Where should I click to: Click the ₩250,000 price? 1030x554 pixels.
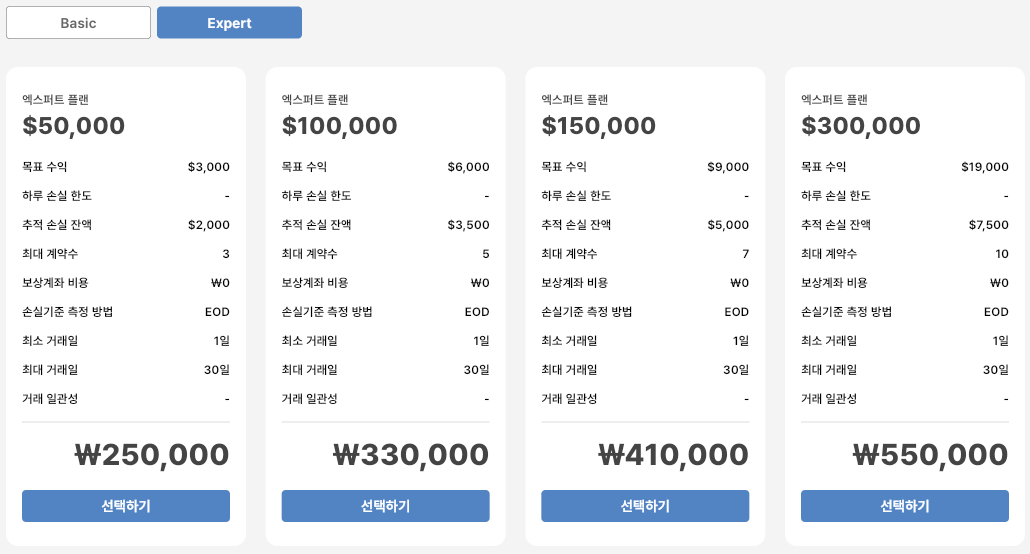pyautogui.click(x=152, y=455)
